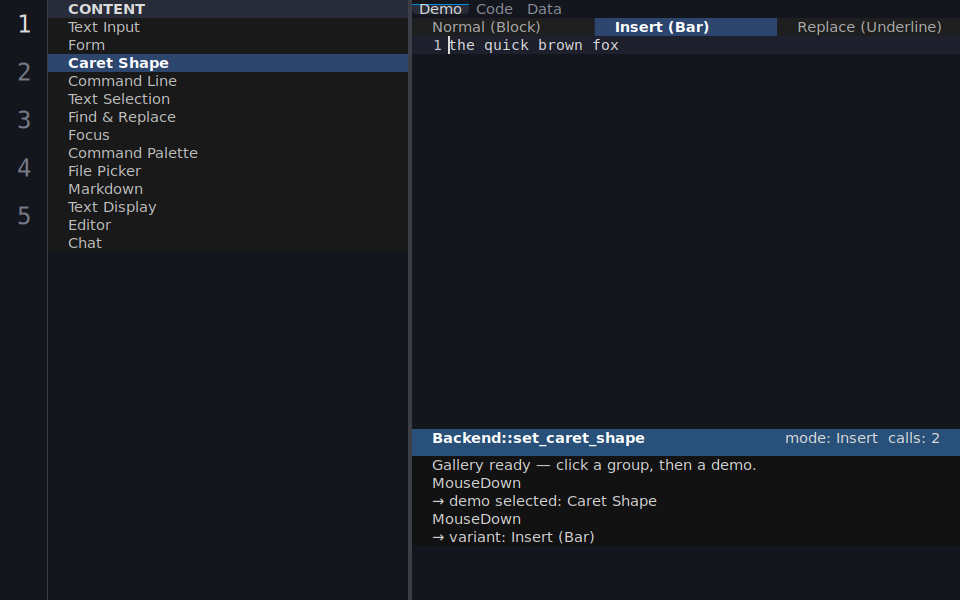This screenshot has height=600, width=960.
Task: Choose the Normal (Block) caret variant
Action: tap(503, 27)
